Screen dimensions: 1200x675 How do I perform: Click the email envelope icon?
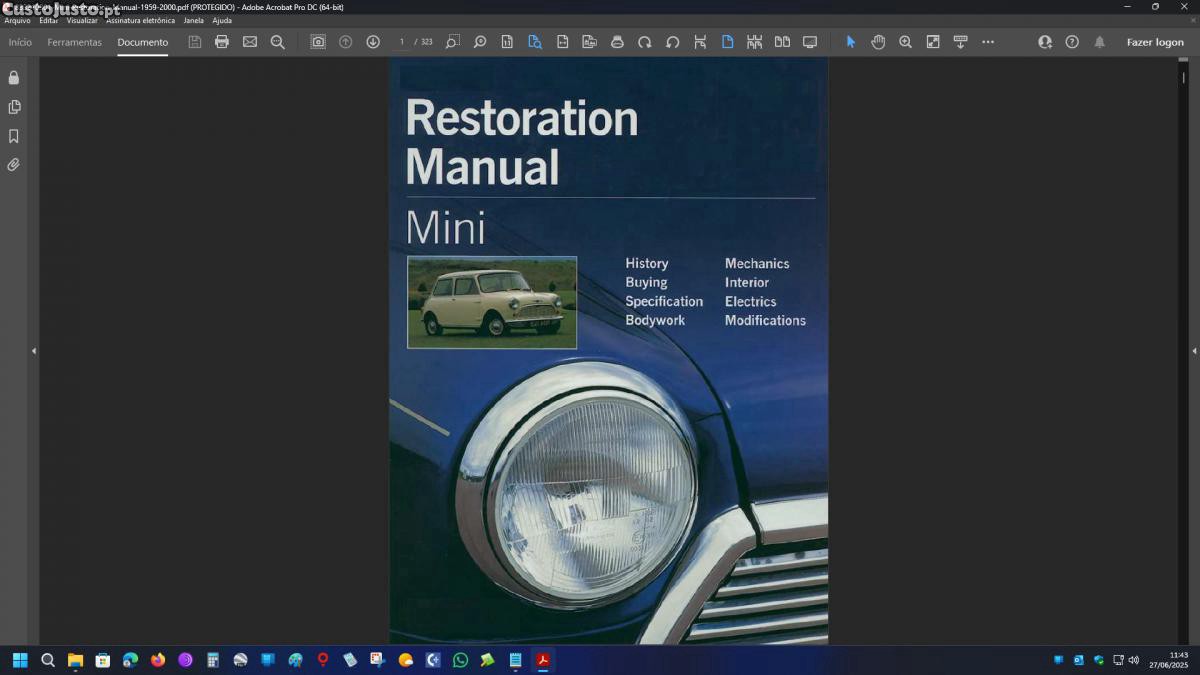point(250,42)
